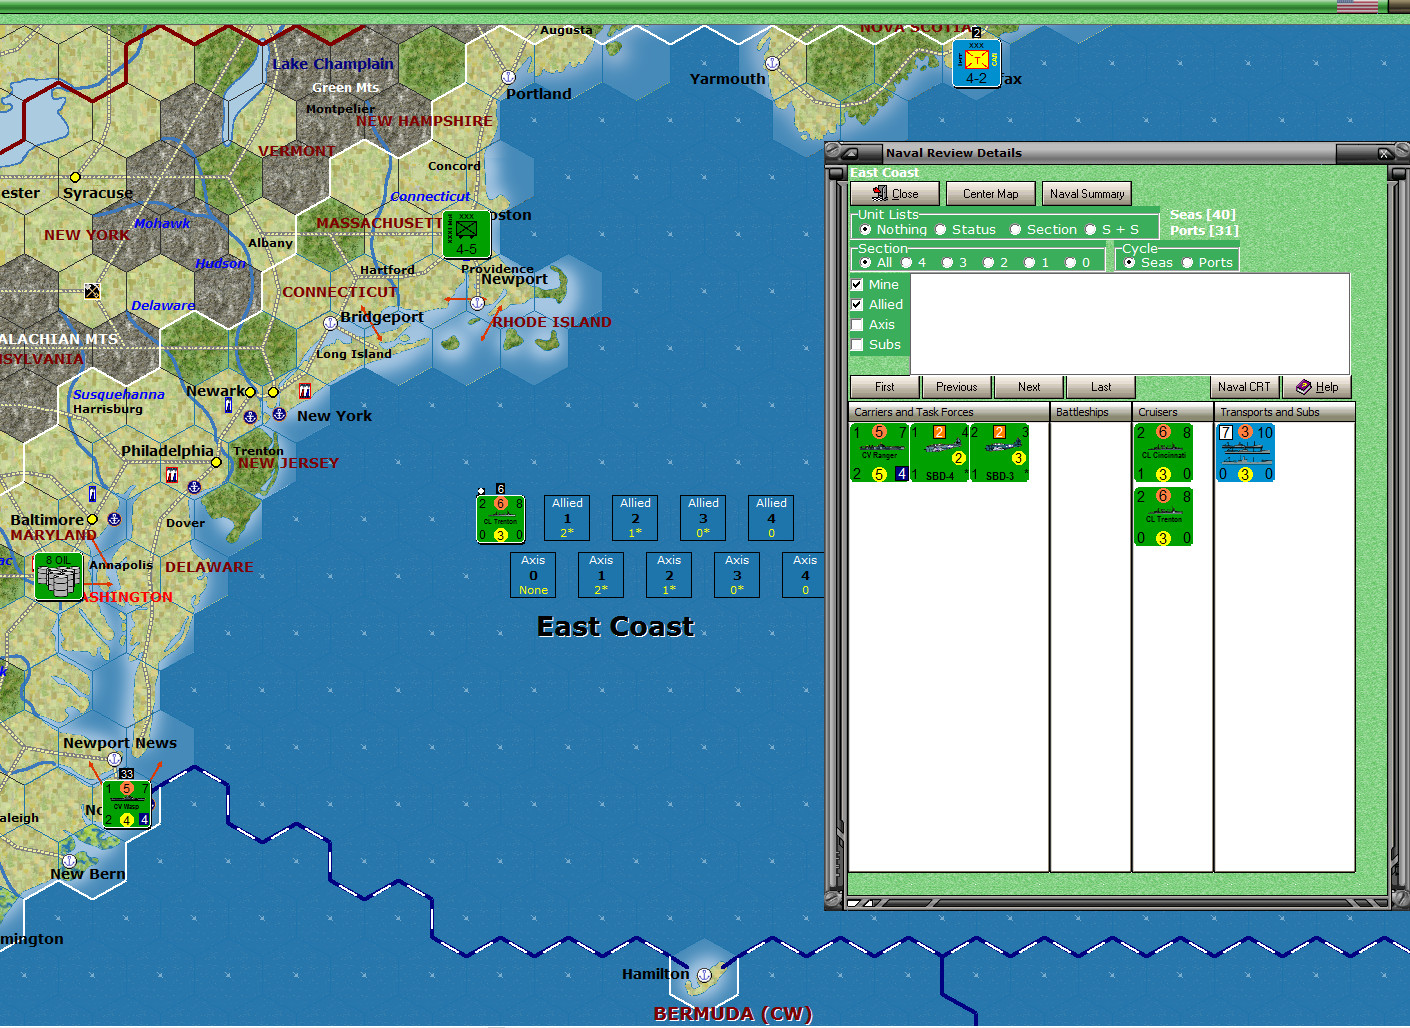Select the All radio in the Section group
1410x1028 pixels.
pos(866,263)
